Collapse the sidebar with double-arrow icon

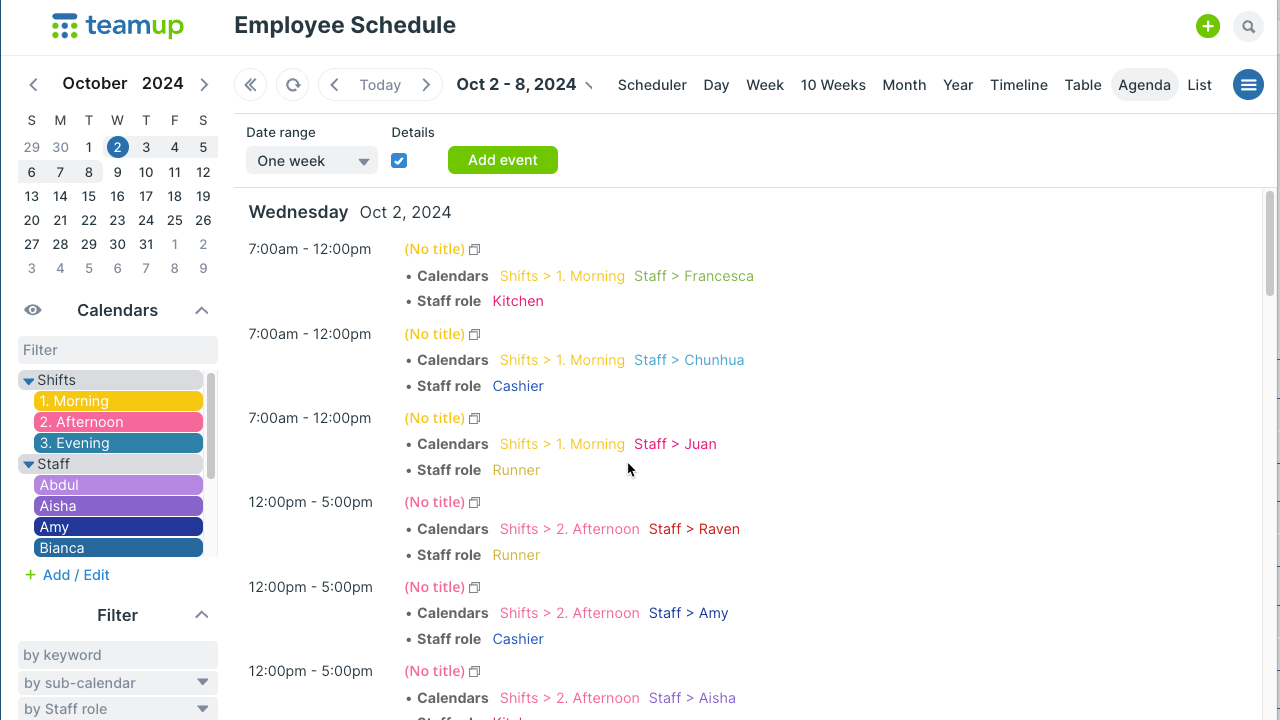[251, 85]
